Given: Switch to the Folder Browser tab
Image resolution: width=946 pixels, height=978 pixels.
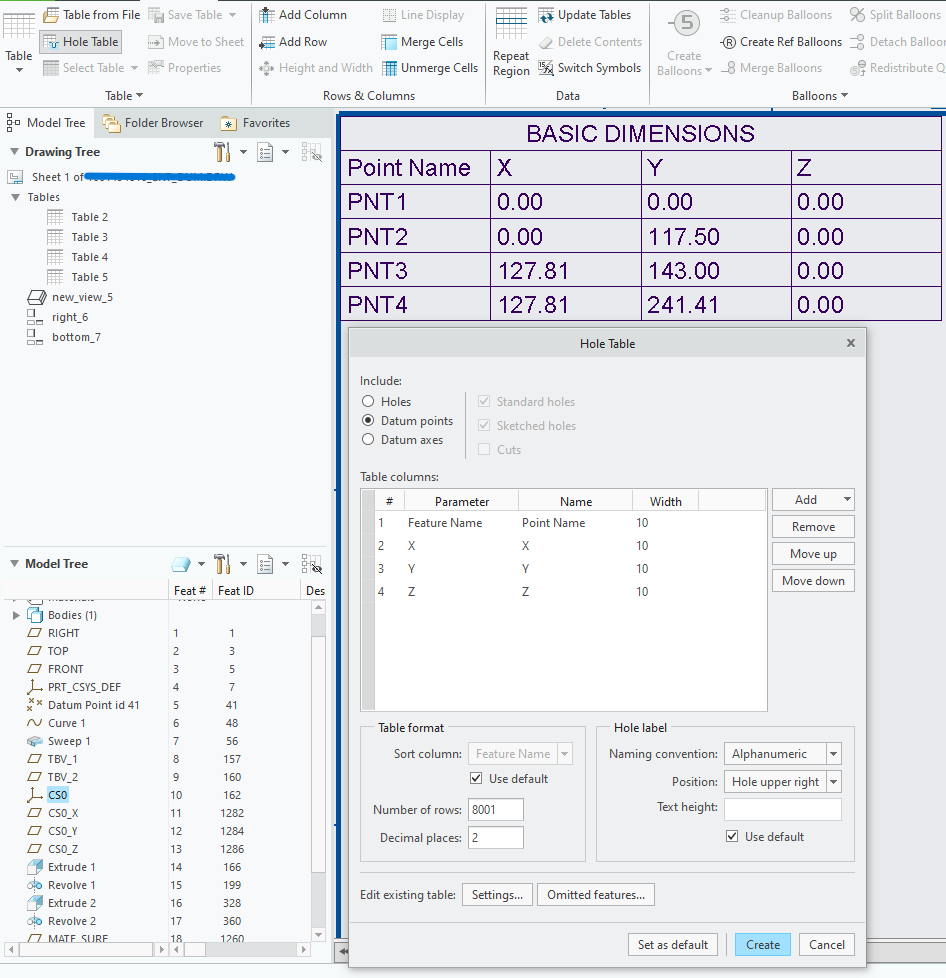Looking at the screenshot, I should click(153, 123).
